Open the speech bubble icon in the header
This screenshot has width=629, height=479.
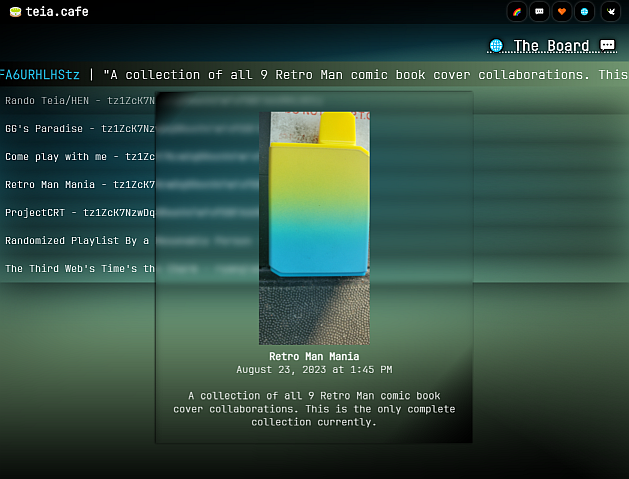click(539, 12)
